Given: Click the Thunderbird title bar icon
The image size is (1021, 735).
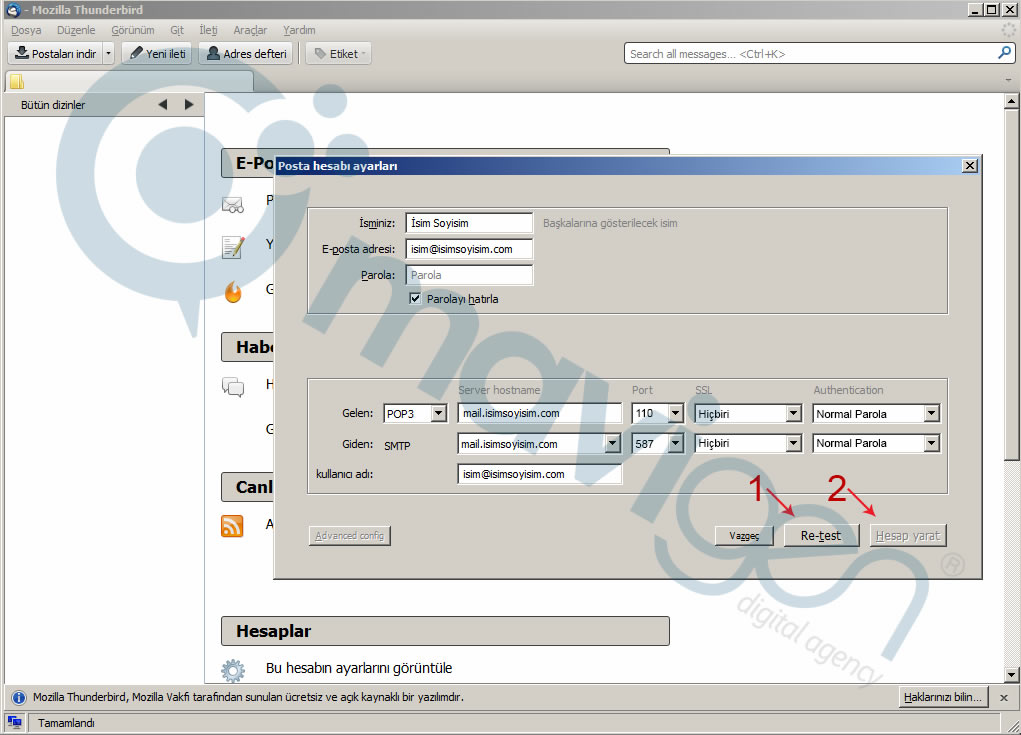Looking at the screenshot, I should click(x=12, y=10).
